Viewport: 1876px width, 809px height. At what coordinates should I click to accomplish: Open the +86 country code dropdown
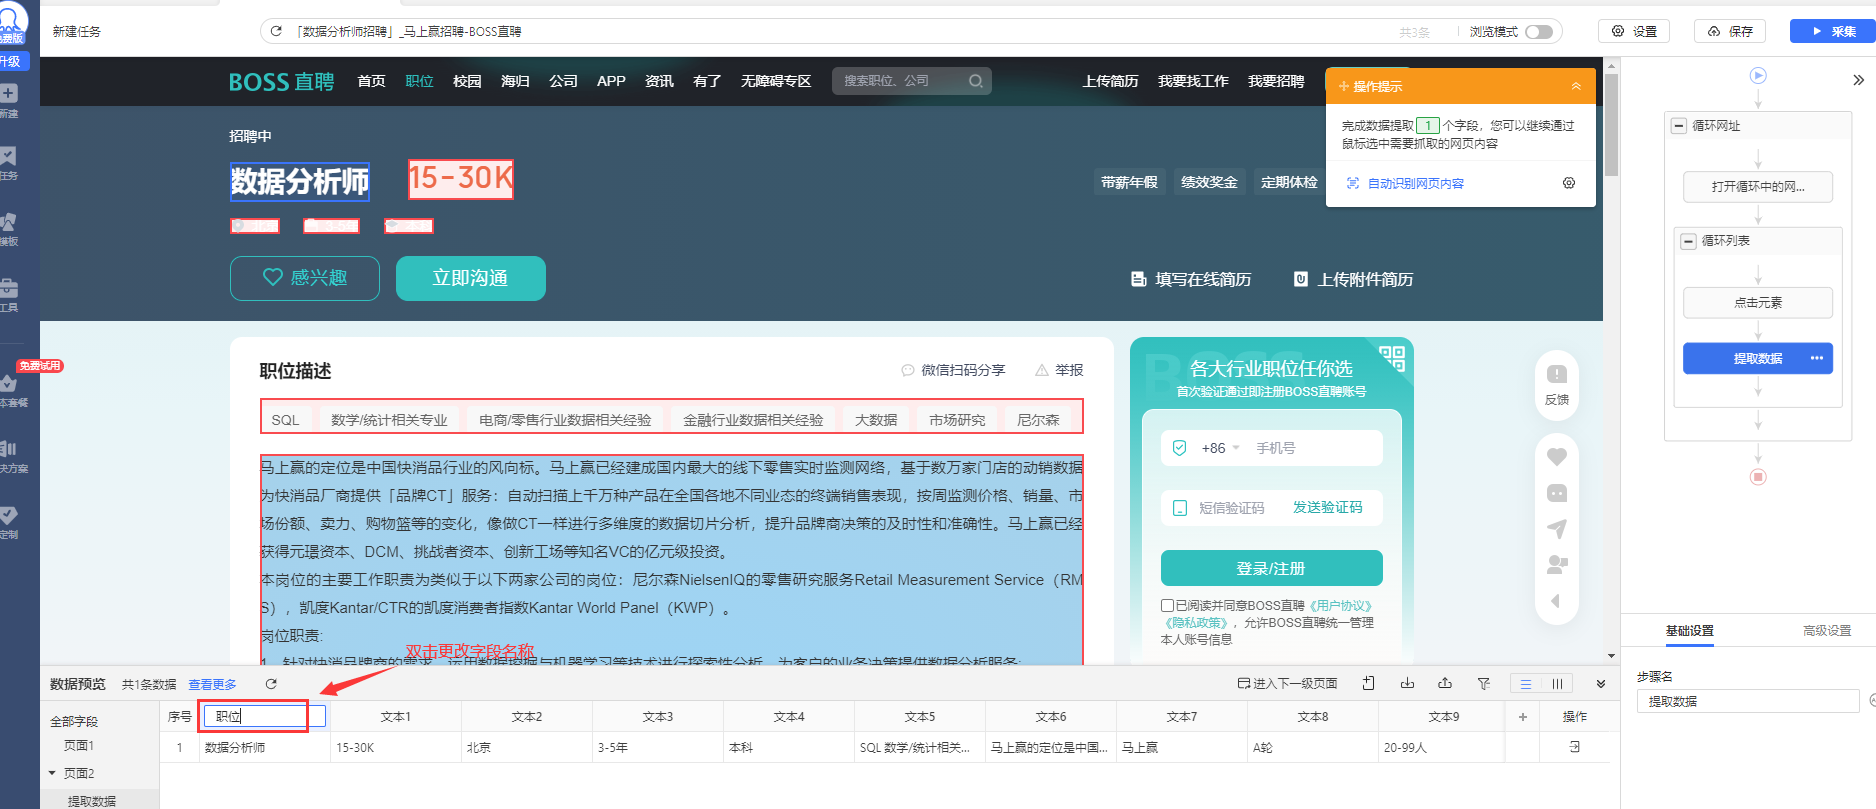click(x=1220, y=448)
